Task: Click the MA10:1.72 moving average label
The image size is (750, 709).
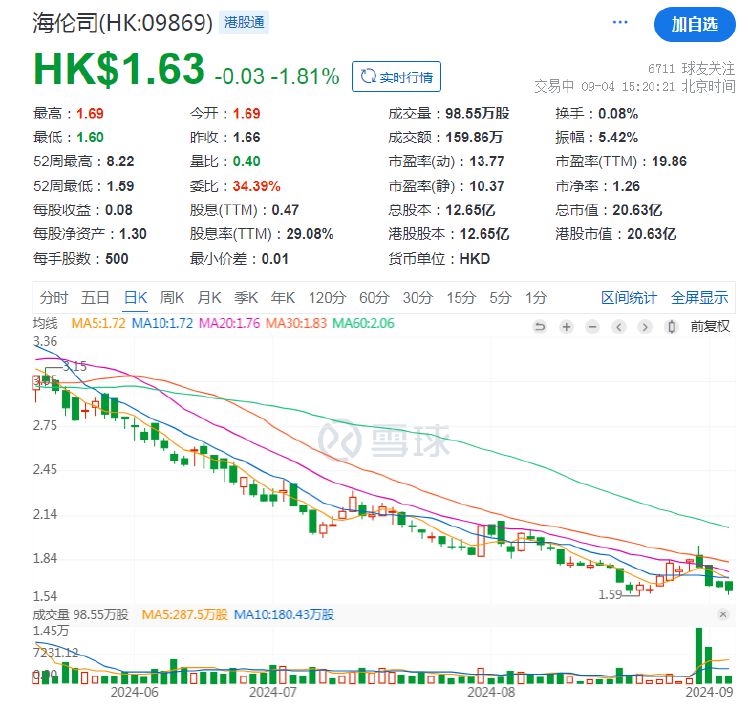Action: [x=162, y=323]
